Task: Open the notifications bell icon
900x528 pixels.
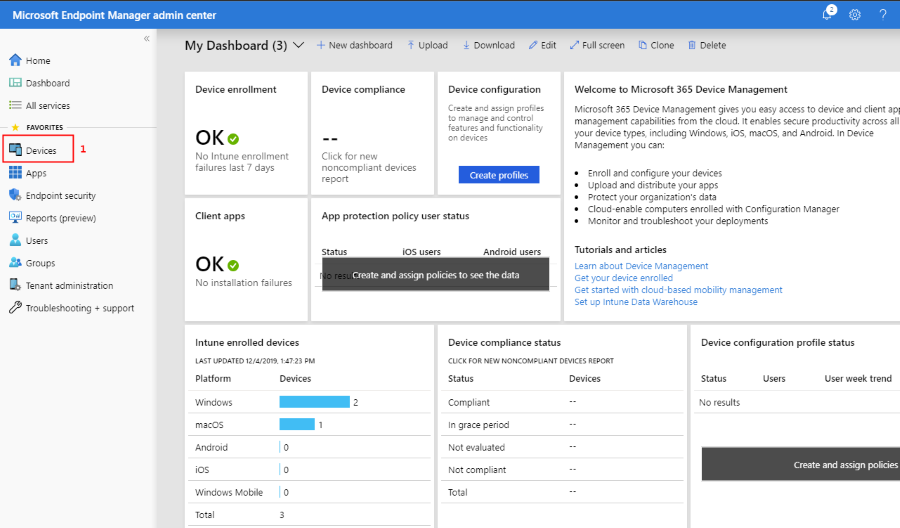Action: point(828,13)
